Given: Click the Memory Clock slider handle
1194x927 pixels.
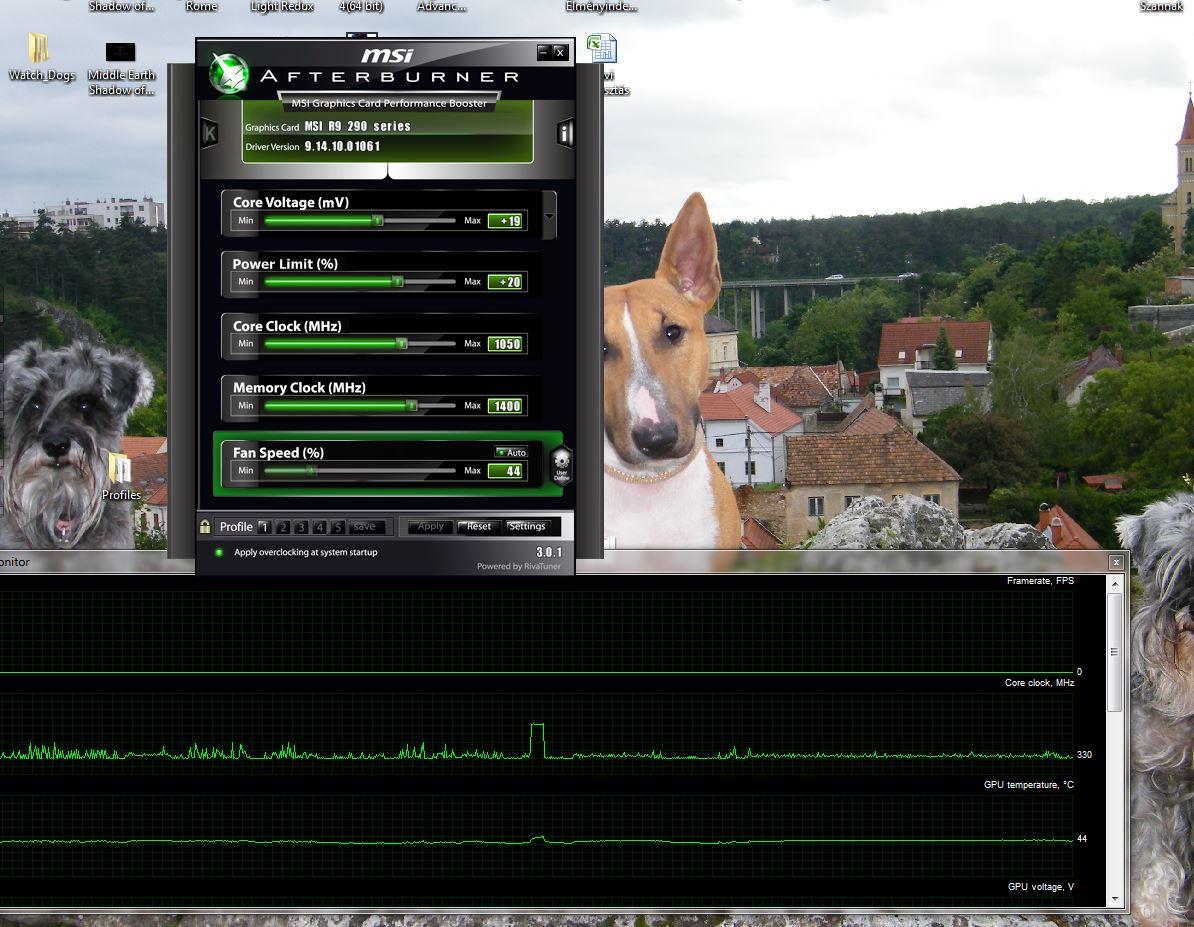Looking at the screenshot, I should pyautogui.click(x=412, y=406).
